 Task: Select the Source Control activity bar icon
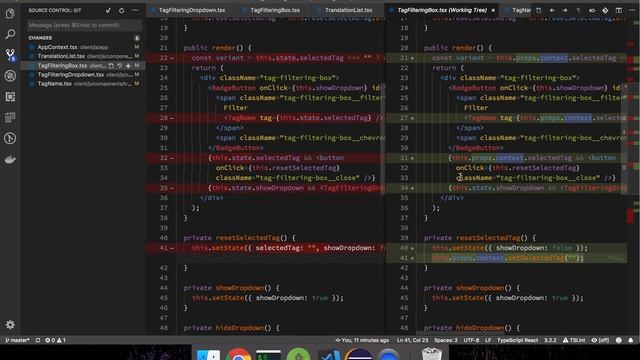coord(10,55)
